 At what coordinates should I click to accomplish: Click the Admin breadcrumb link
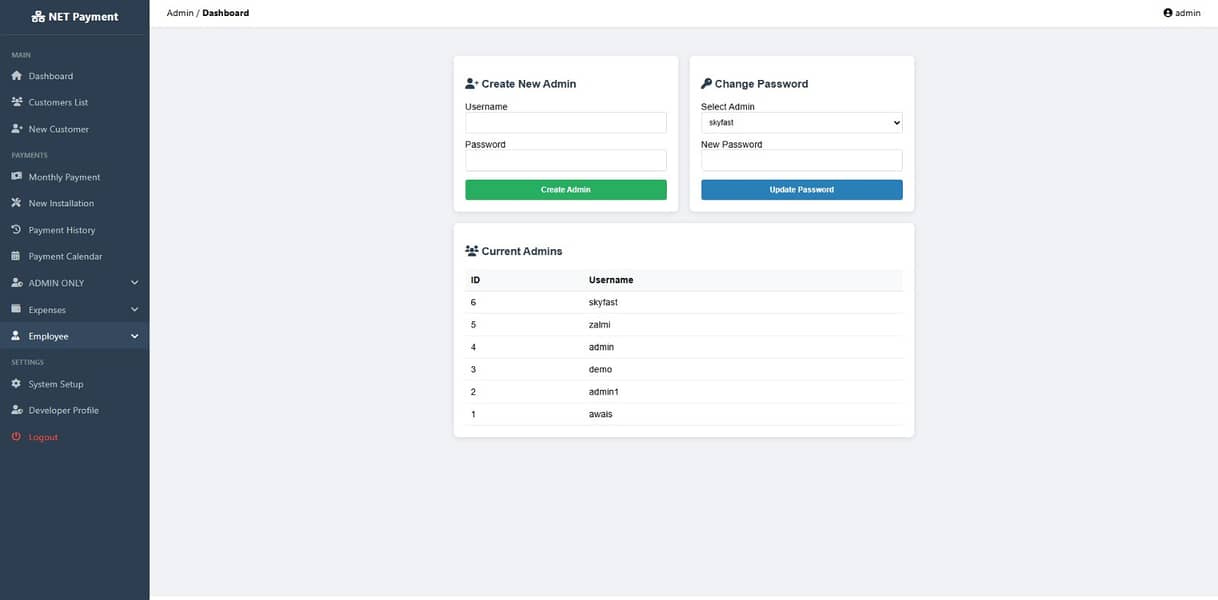tap(180, 13)
